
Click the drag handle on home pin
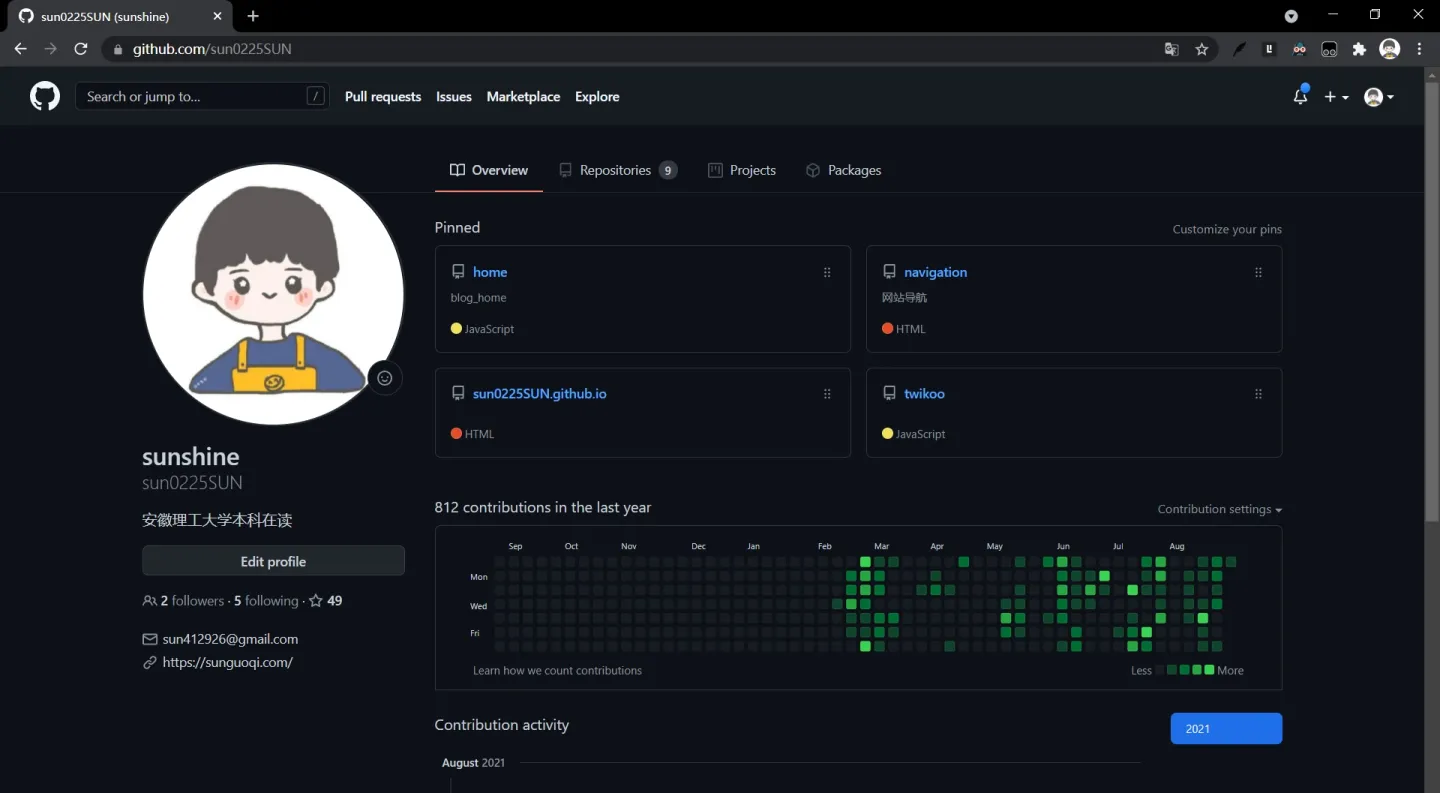827,272
